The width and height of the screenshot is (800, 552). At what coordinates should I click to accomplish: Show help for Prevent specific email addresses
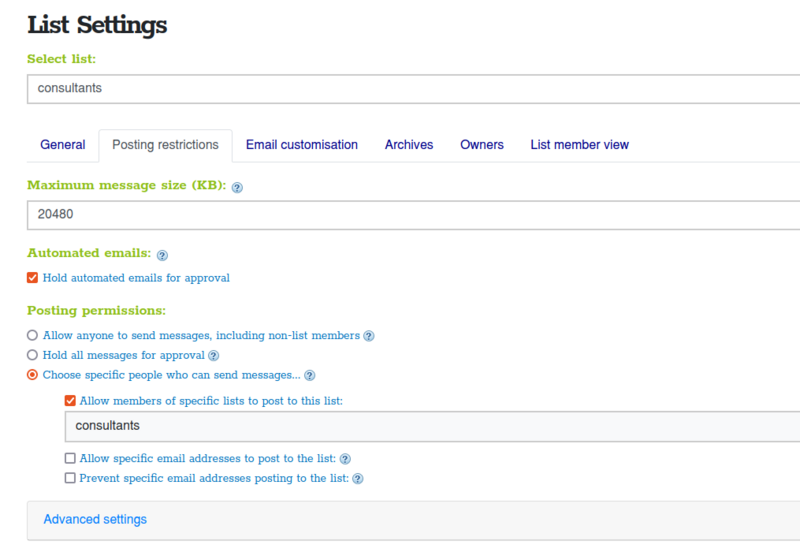click(357, 479)
